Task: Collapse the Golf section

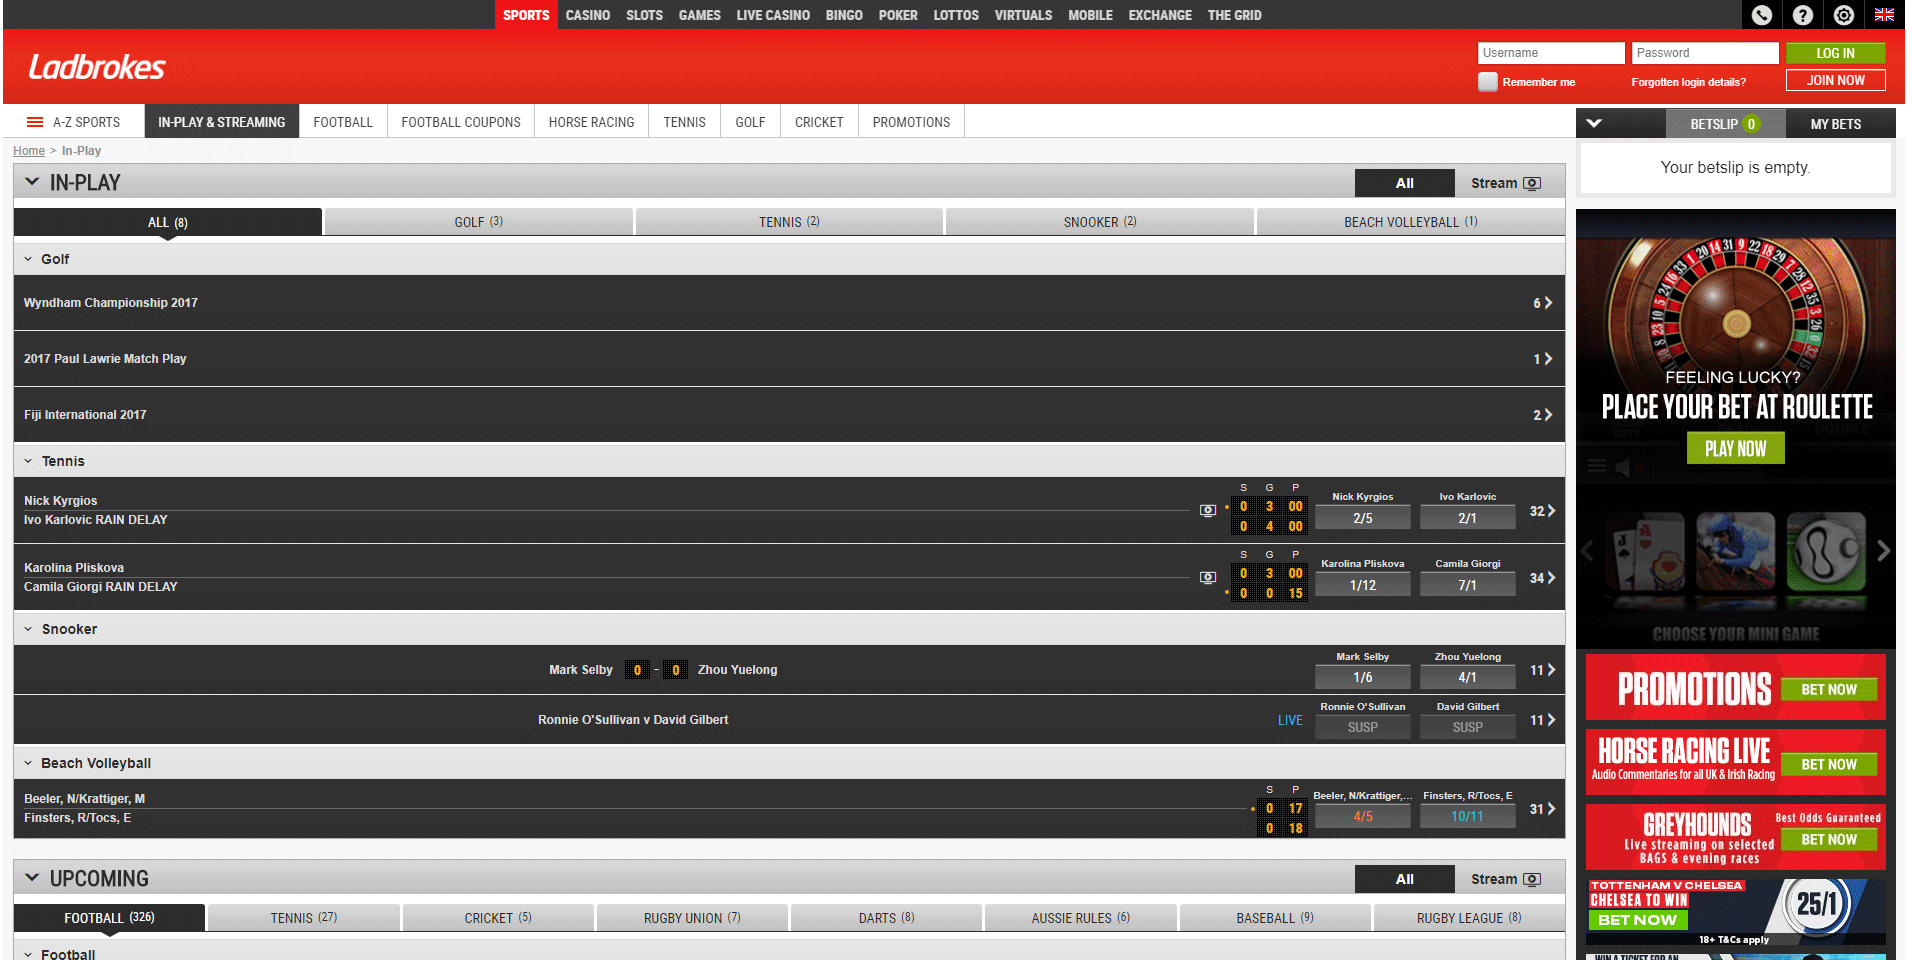Action: (x=28, y=259)
